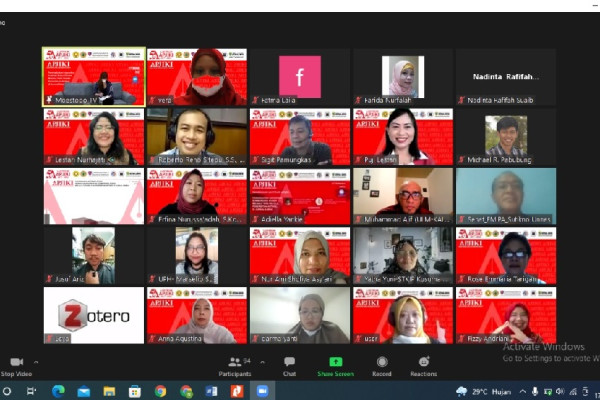Open the Mail app on the taskbar

point(83,392)
